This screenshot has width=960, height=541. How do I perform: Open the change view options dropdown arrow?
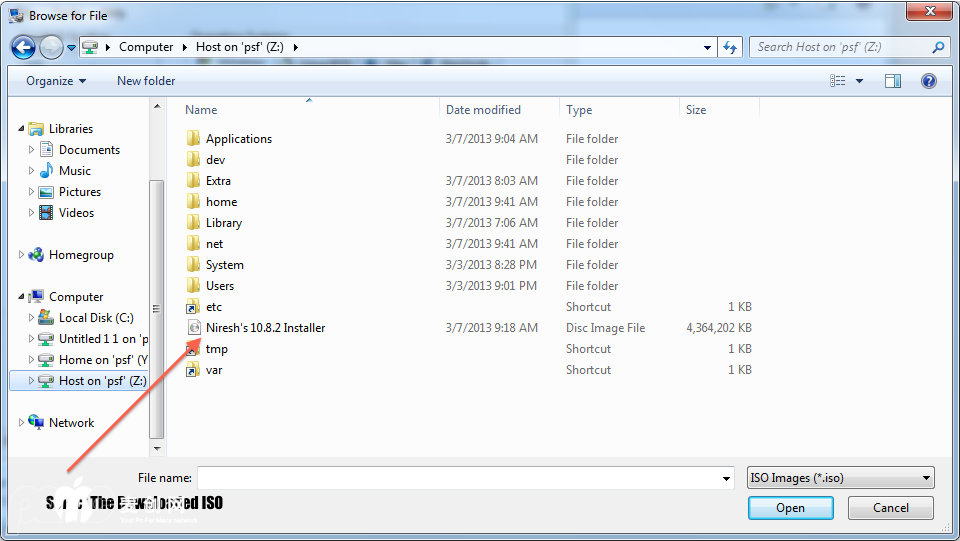859,81
